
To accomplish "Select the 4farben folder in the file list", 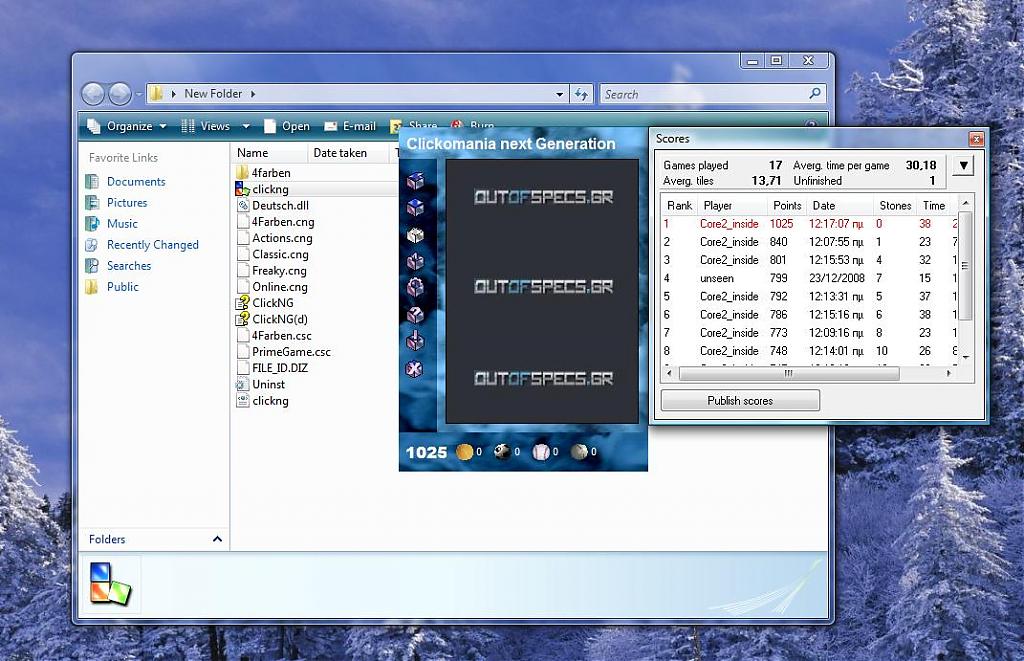I will (263, 172).
